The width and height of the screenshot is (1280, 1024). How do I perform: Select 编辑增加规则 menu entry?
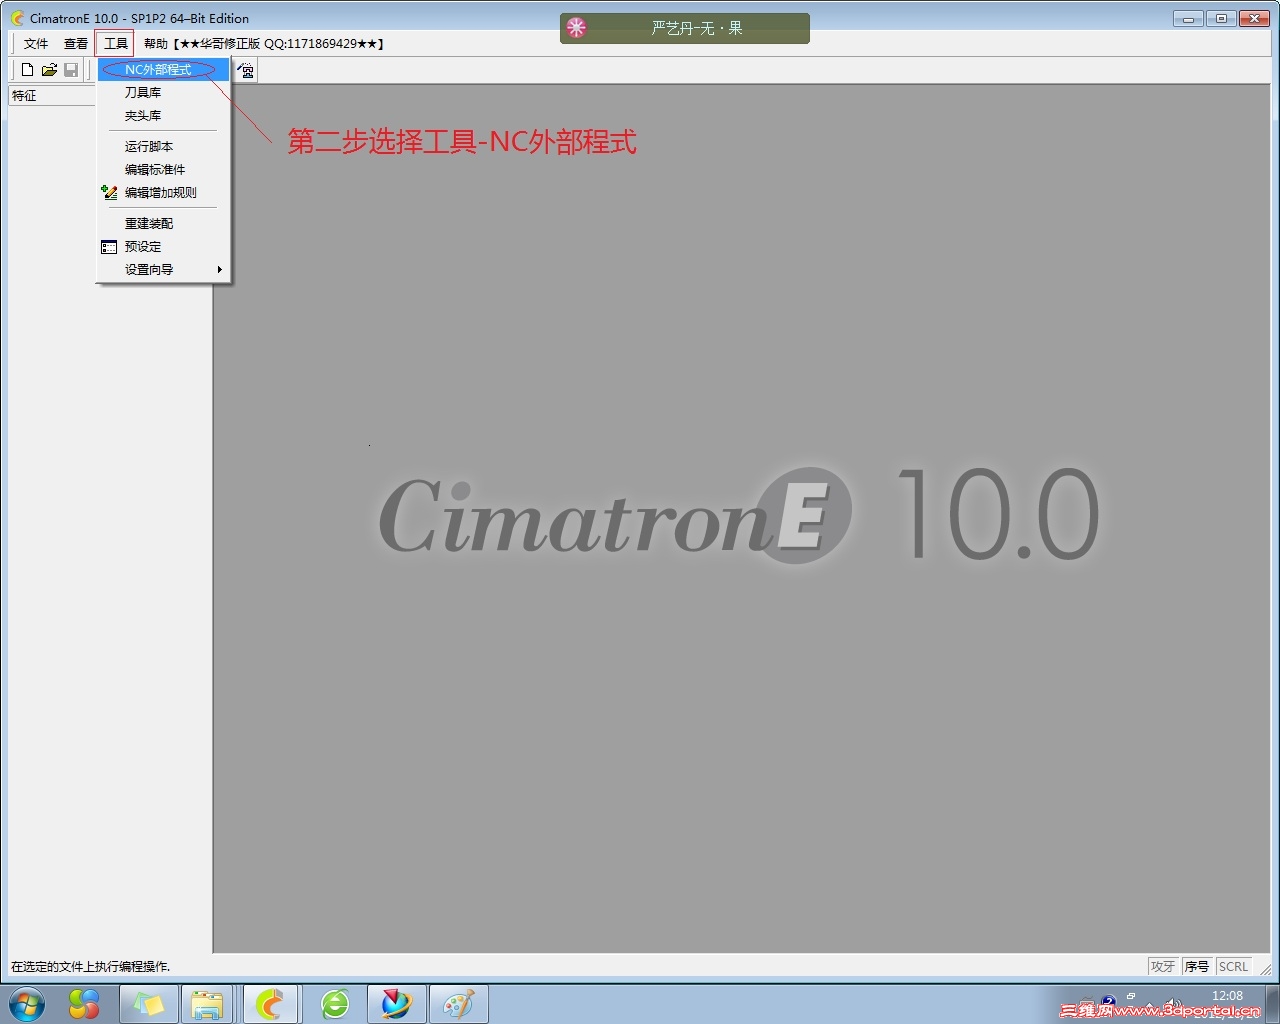[x=164, y=193]
